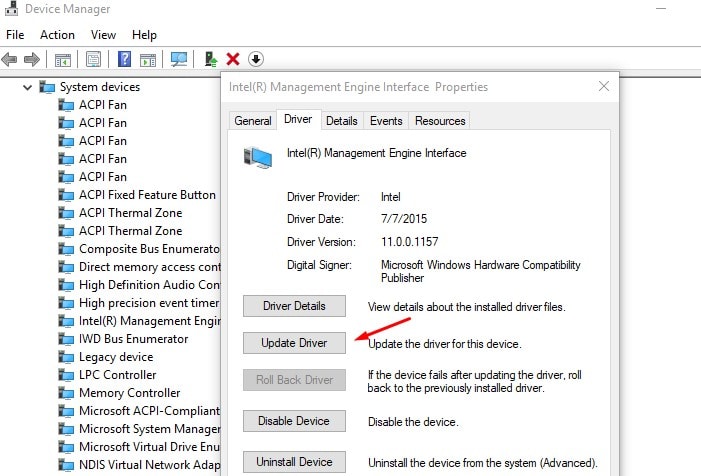Click the icon beside IWD Bus Enumerator
The image size is (701, 476).
point(66,339)
